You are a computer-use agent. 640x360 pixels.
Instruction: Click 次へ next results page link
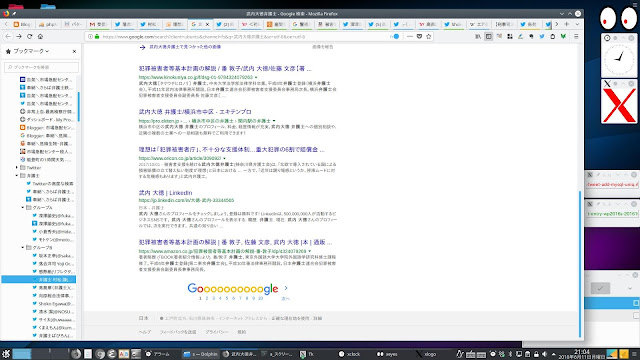pos(285,298)
